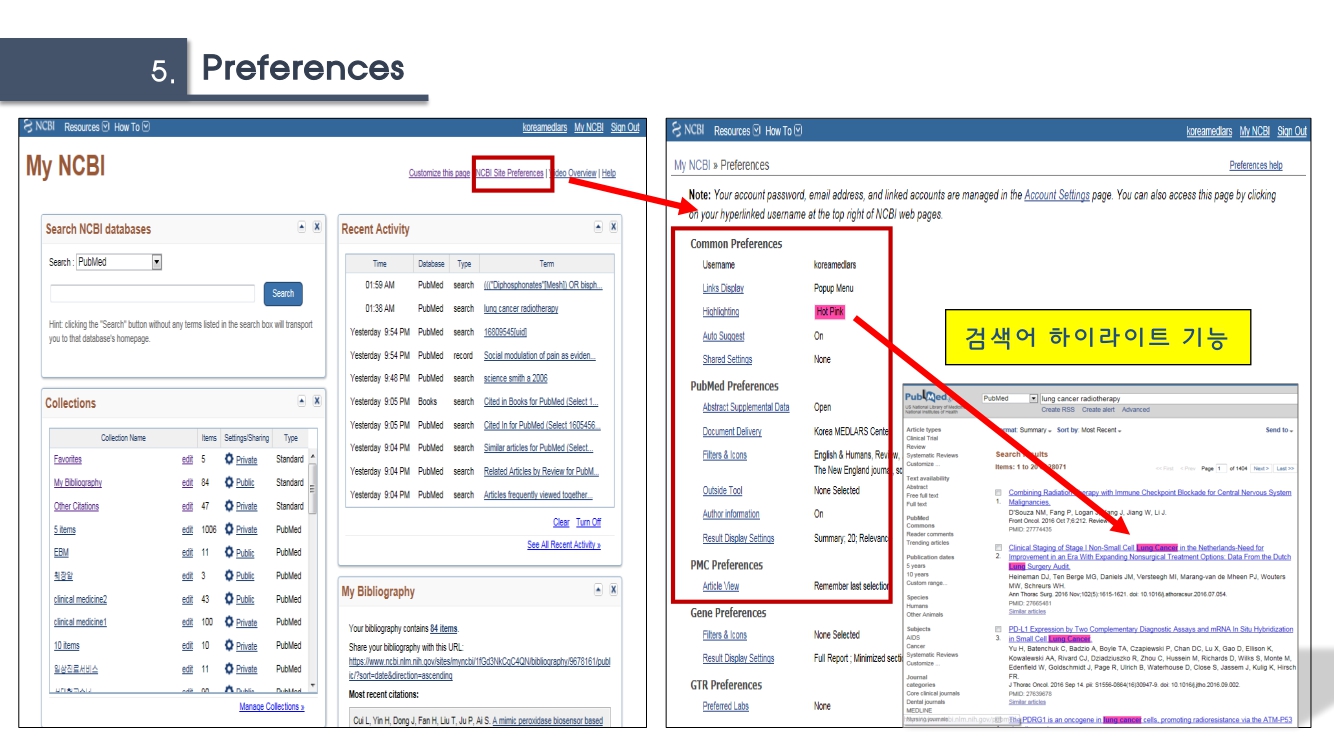Tick checkbox for Clinical Staging of Stage I result
The image size is (1334, 750).
(999, 548)
